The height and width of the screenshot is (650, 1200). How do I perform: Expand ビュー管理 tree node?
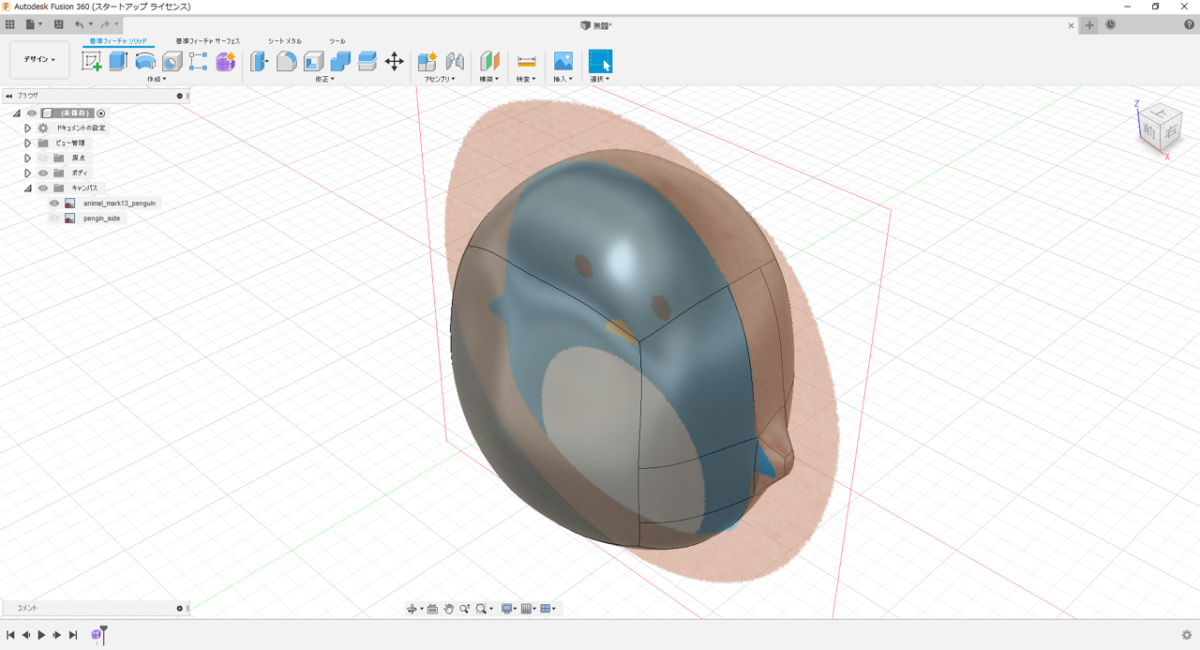pyautogui.click(x=28, y=143)
